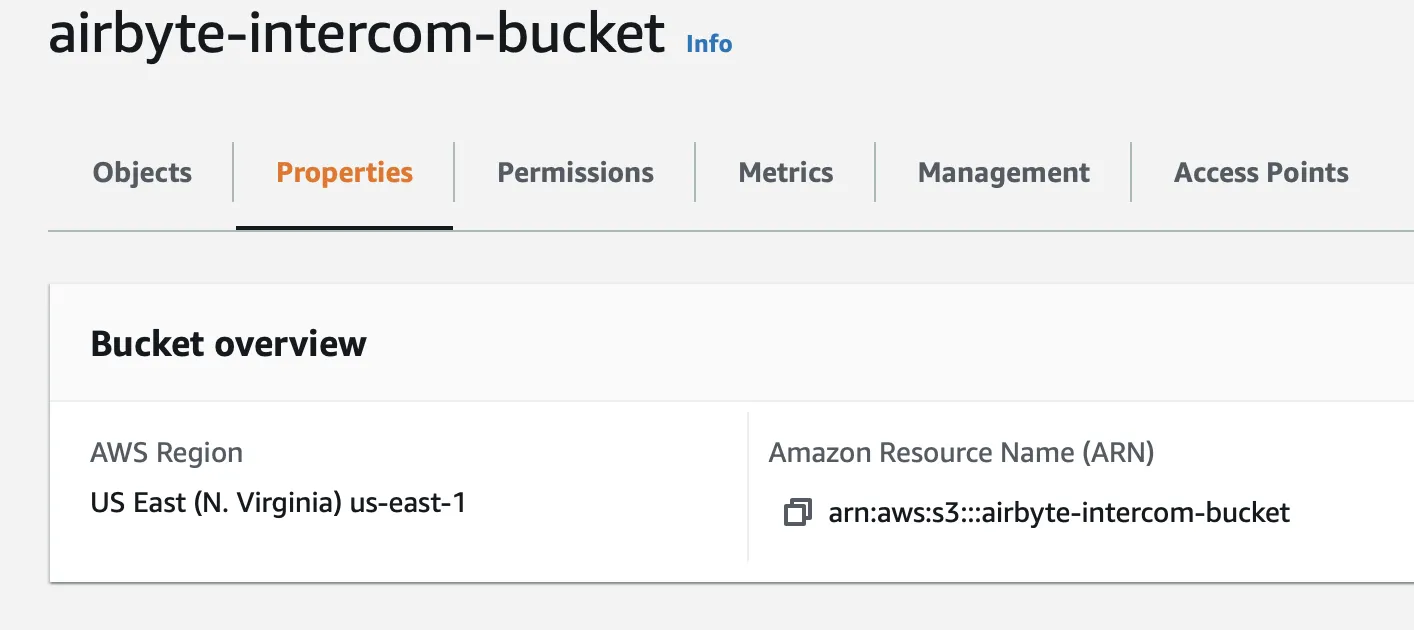Copy the bucket ARN using the copy icon
Viewport: 1414px width, 630px height.
click(x=797, y=513)
